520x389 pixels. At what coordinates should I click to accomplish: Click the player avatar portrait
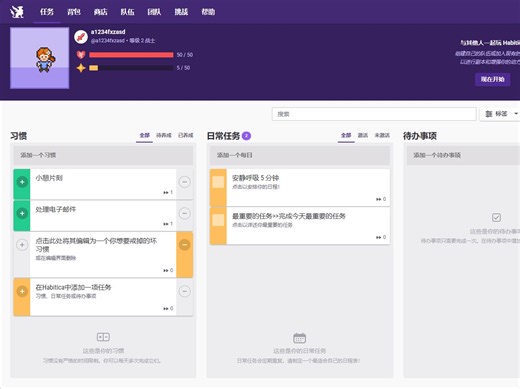point(40,58)
